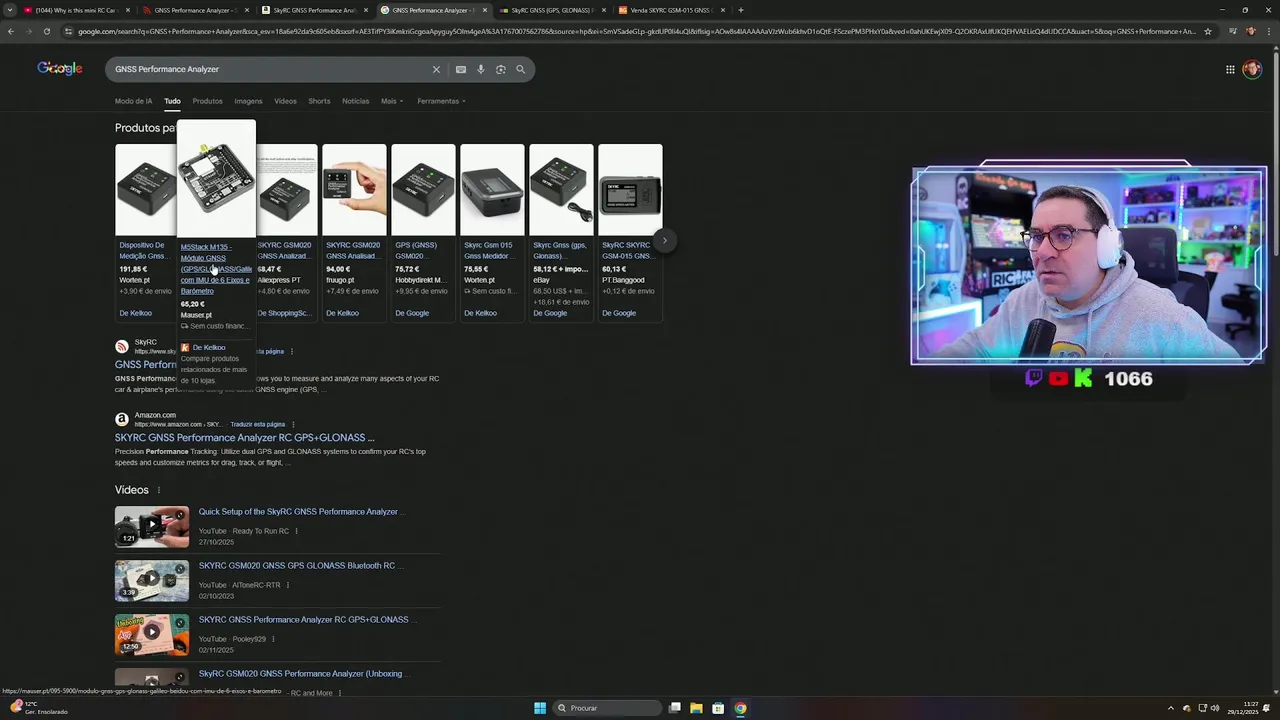Open the Google apps grid icon
This screenshot has width=1280, height=720.
pyautogui.click(x=1230, y=69)
